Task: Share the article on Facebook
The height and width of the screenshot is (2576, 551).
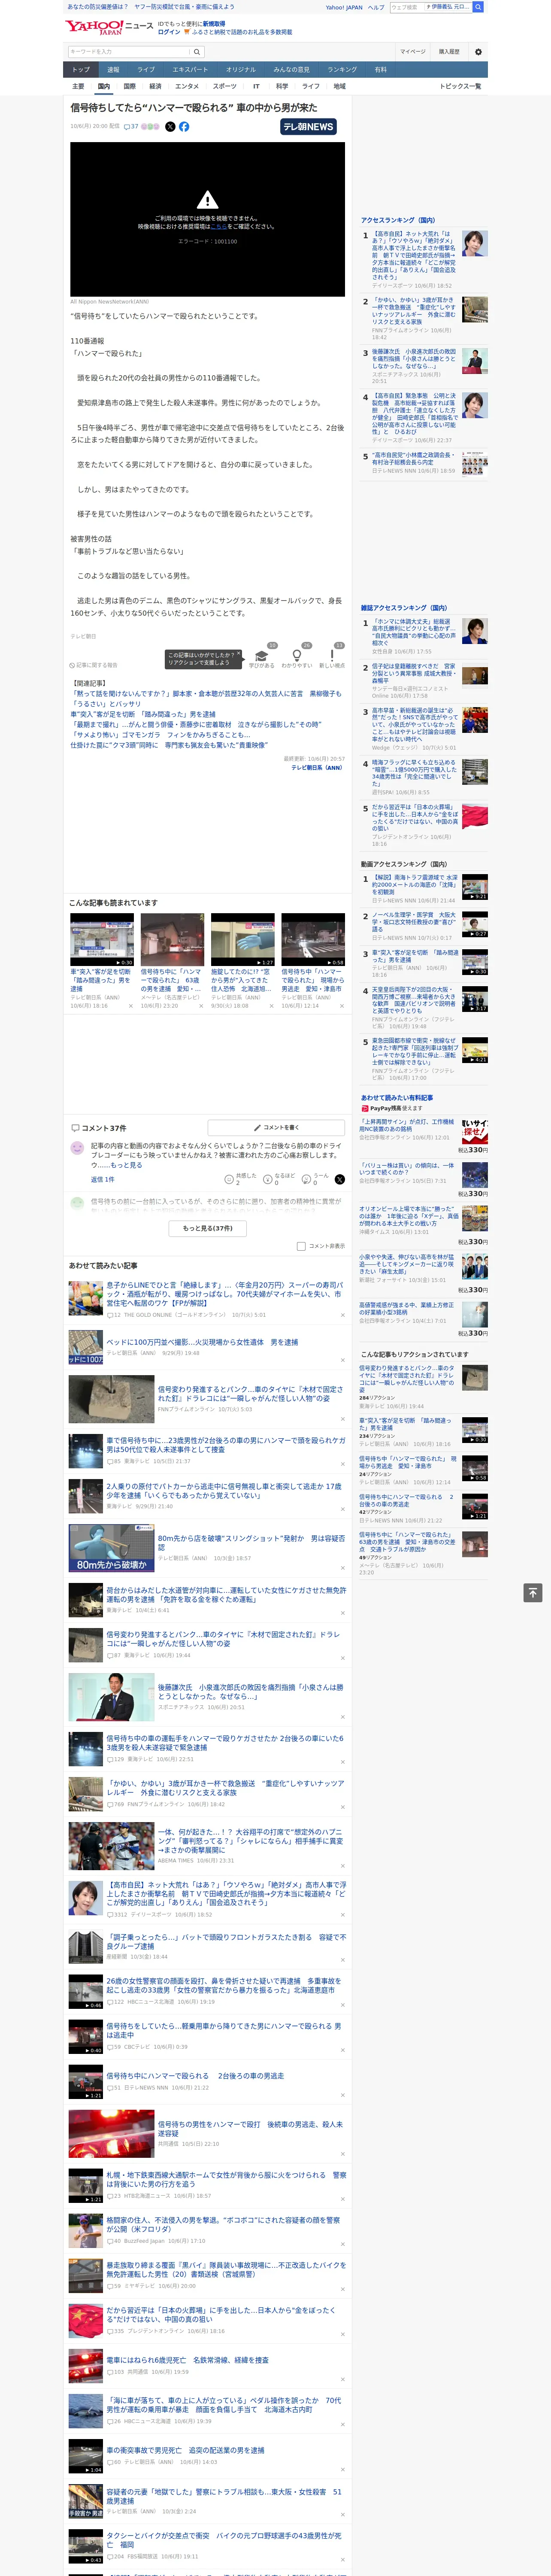Action: point(184,127)
